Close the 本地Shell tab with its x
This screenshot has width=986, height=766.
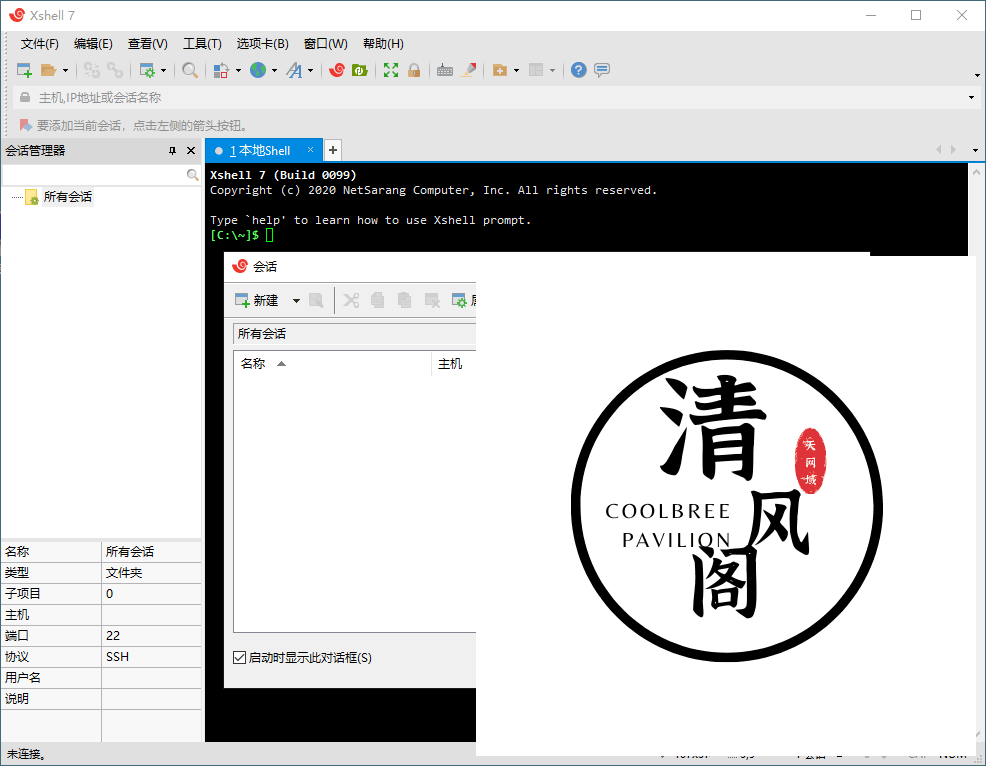pyautogui.click(x=310, y=150)
